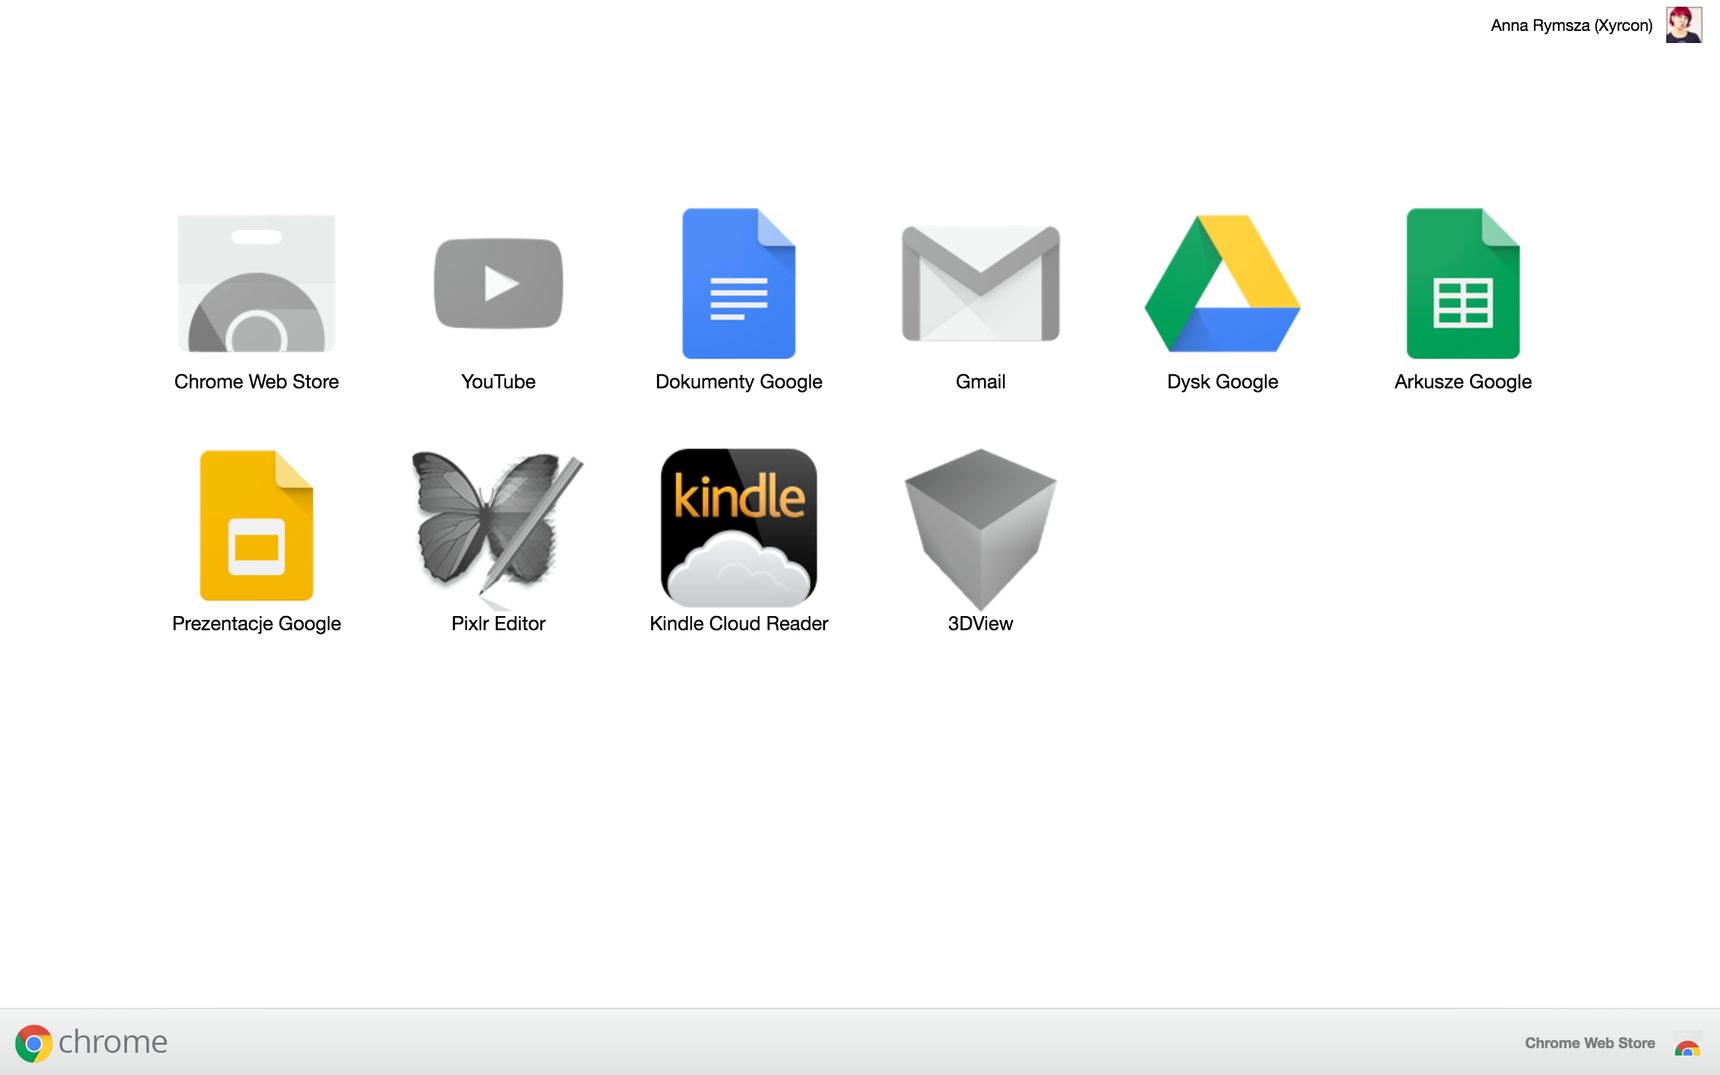Click the 'Prezentacje Google' label text
The height and width of the screenshot is (1075, 1720).
click(x=256, y=624)
